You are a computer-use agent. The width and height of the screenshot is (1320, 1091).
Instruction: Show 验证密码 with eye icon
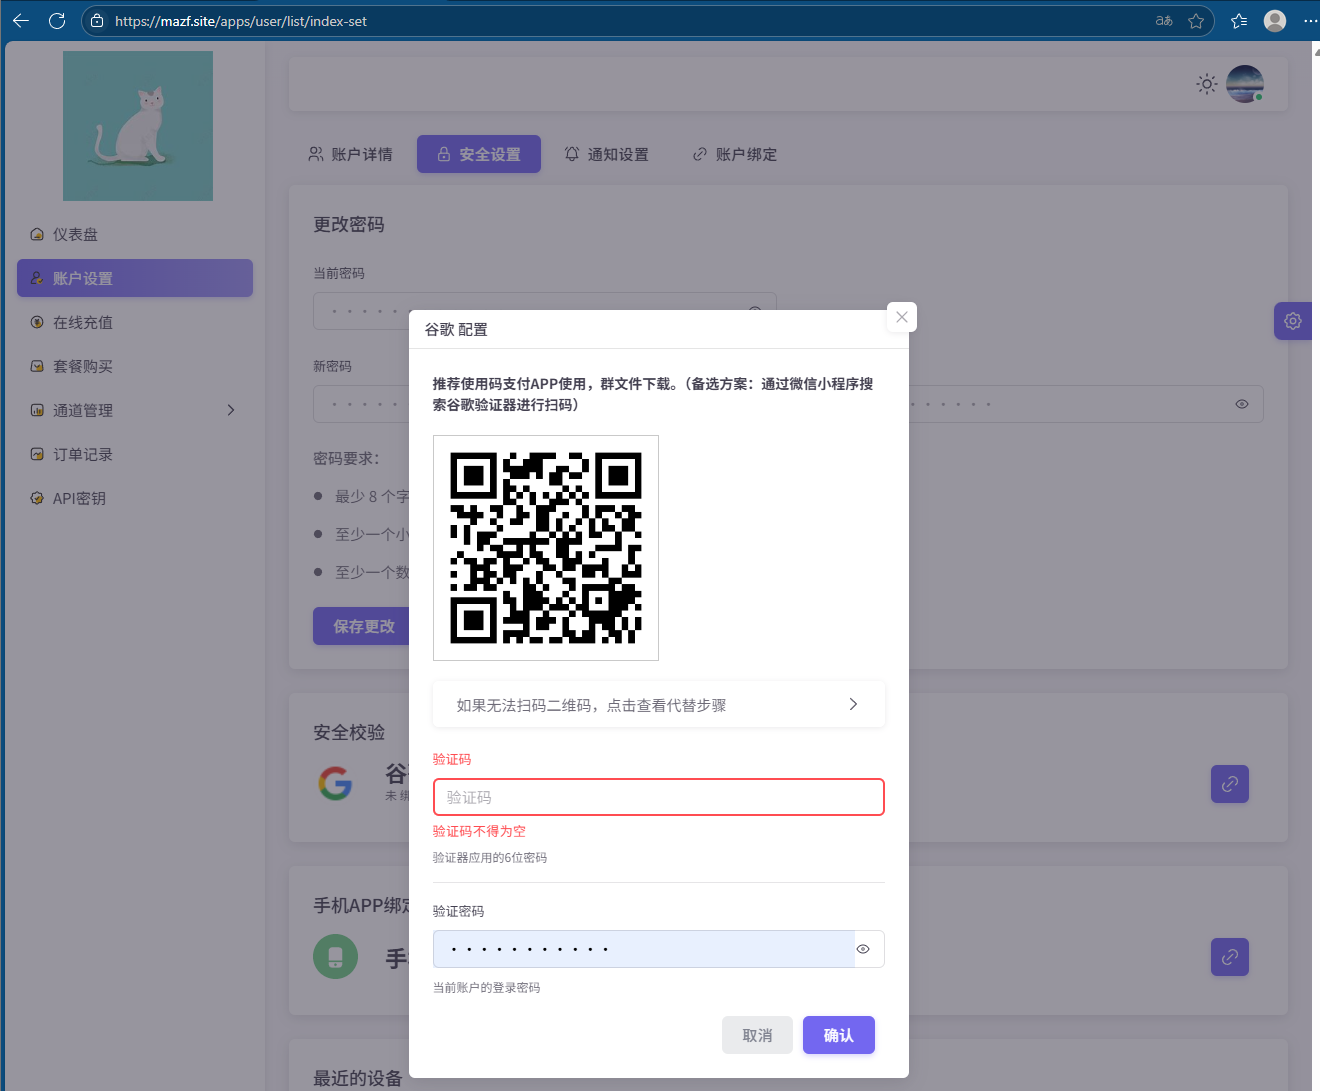point(863,949)
